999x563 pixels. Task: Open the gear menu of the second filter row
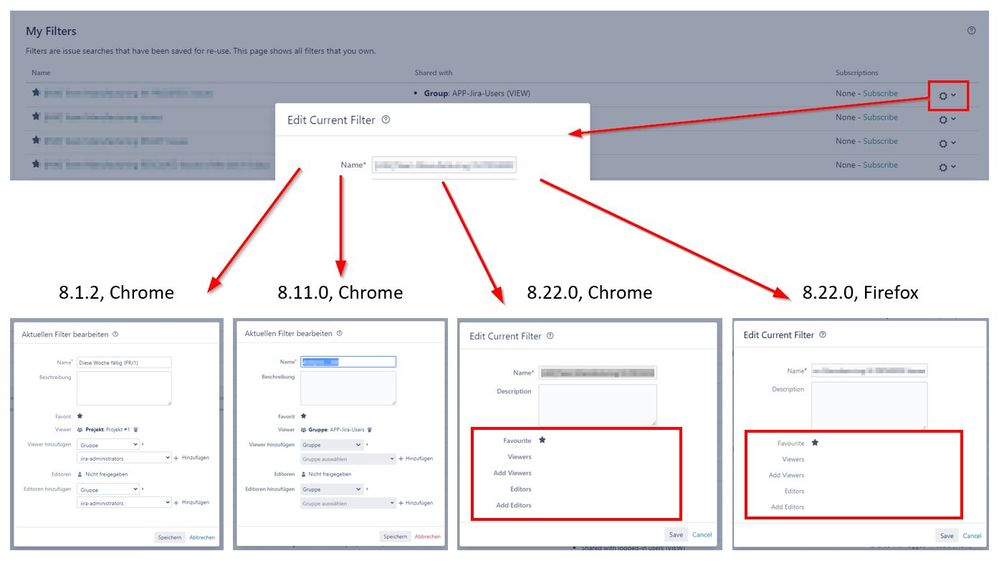tap(947, 119)
